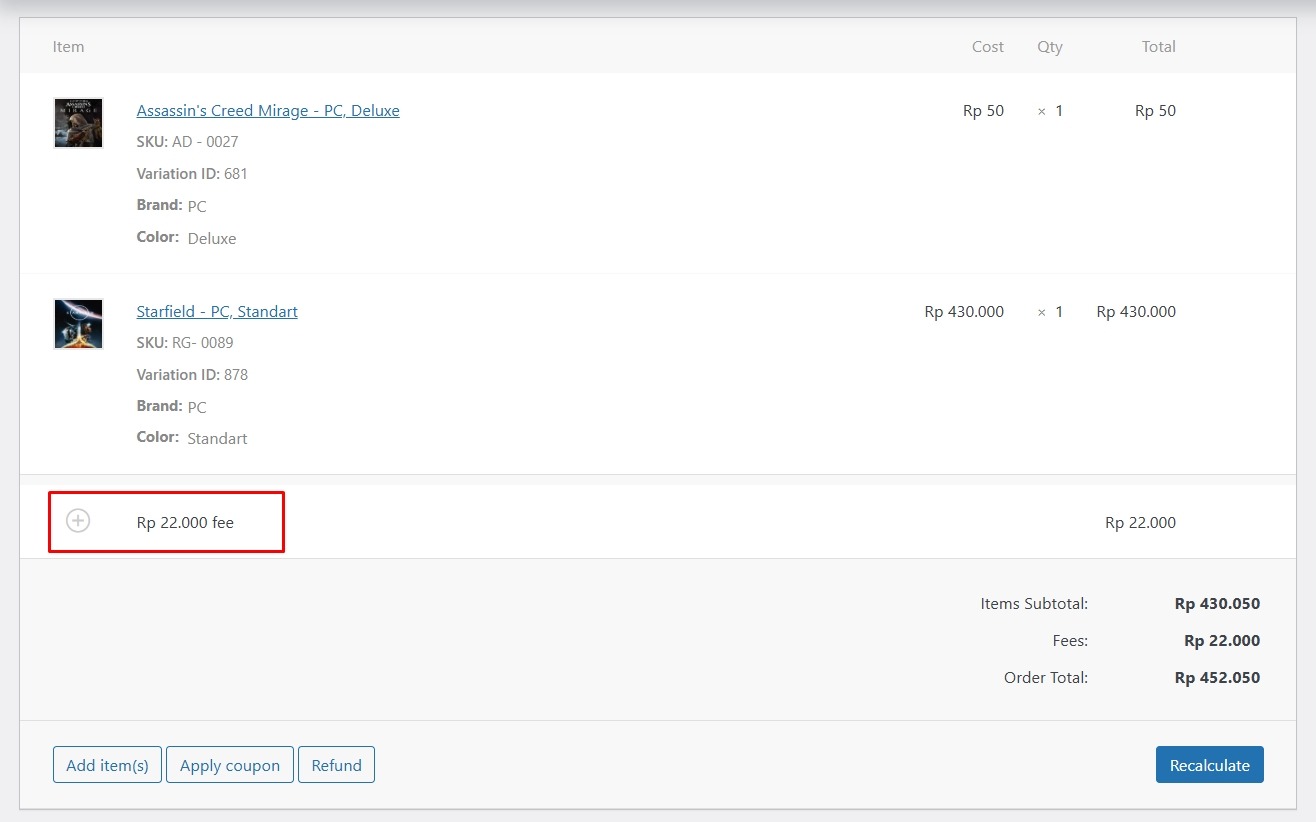Click the Qty column header
Image resolution: width=1316 pixels, height=822 pixels.
(1050, 47)
